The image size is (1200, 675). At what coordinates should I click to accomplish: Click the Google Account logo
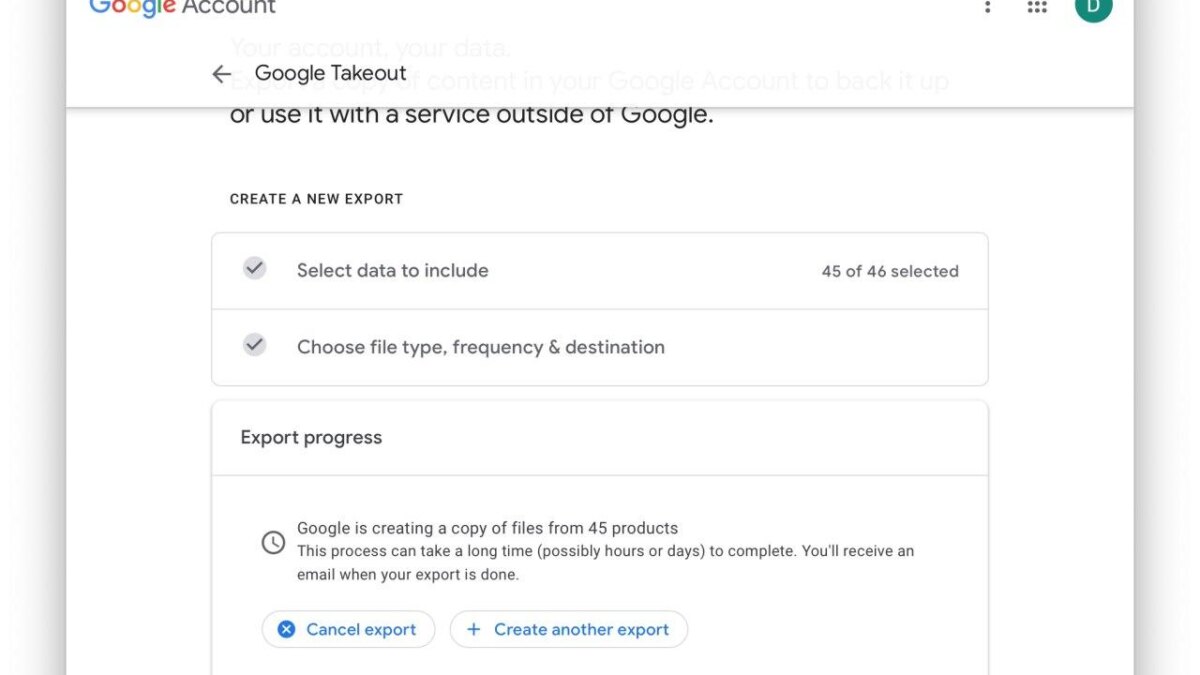[x=182, y=8]
